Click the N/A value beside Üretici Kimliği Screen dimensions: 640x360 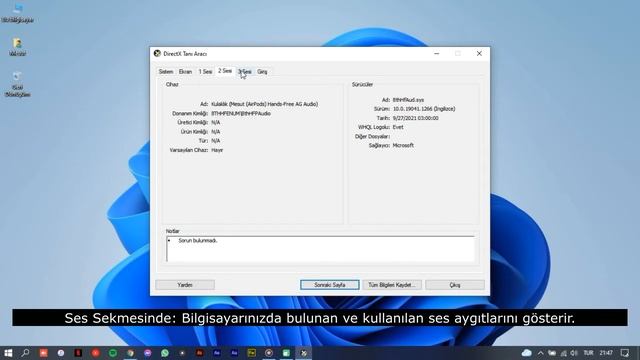216,122
